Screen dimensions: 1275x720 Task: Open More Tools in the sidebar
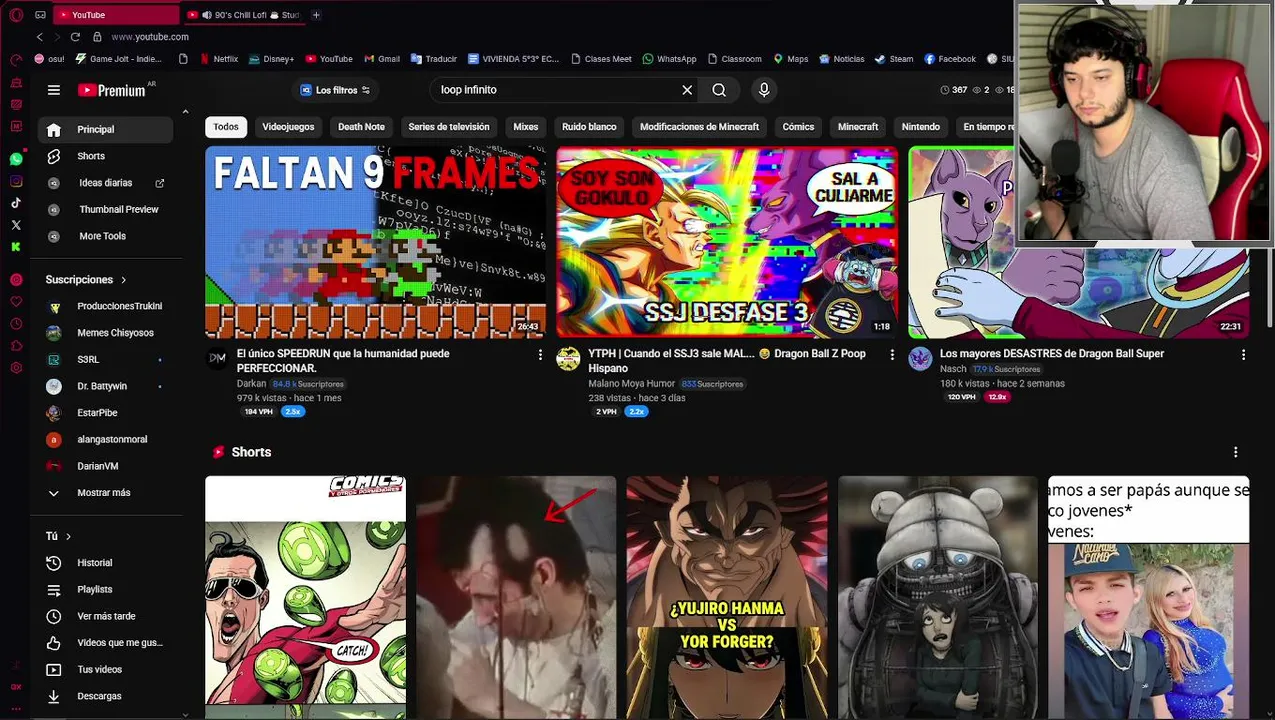tap(105, 236)
